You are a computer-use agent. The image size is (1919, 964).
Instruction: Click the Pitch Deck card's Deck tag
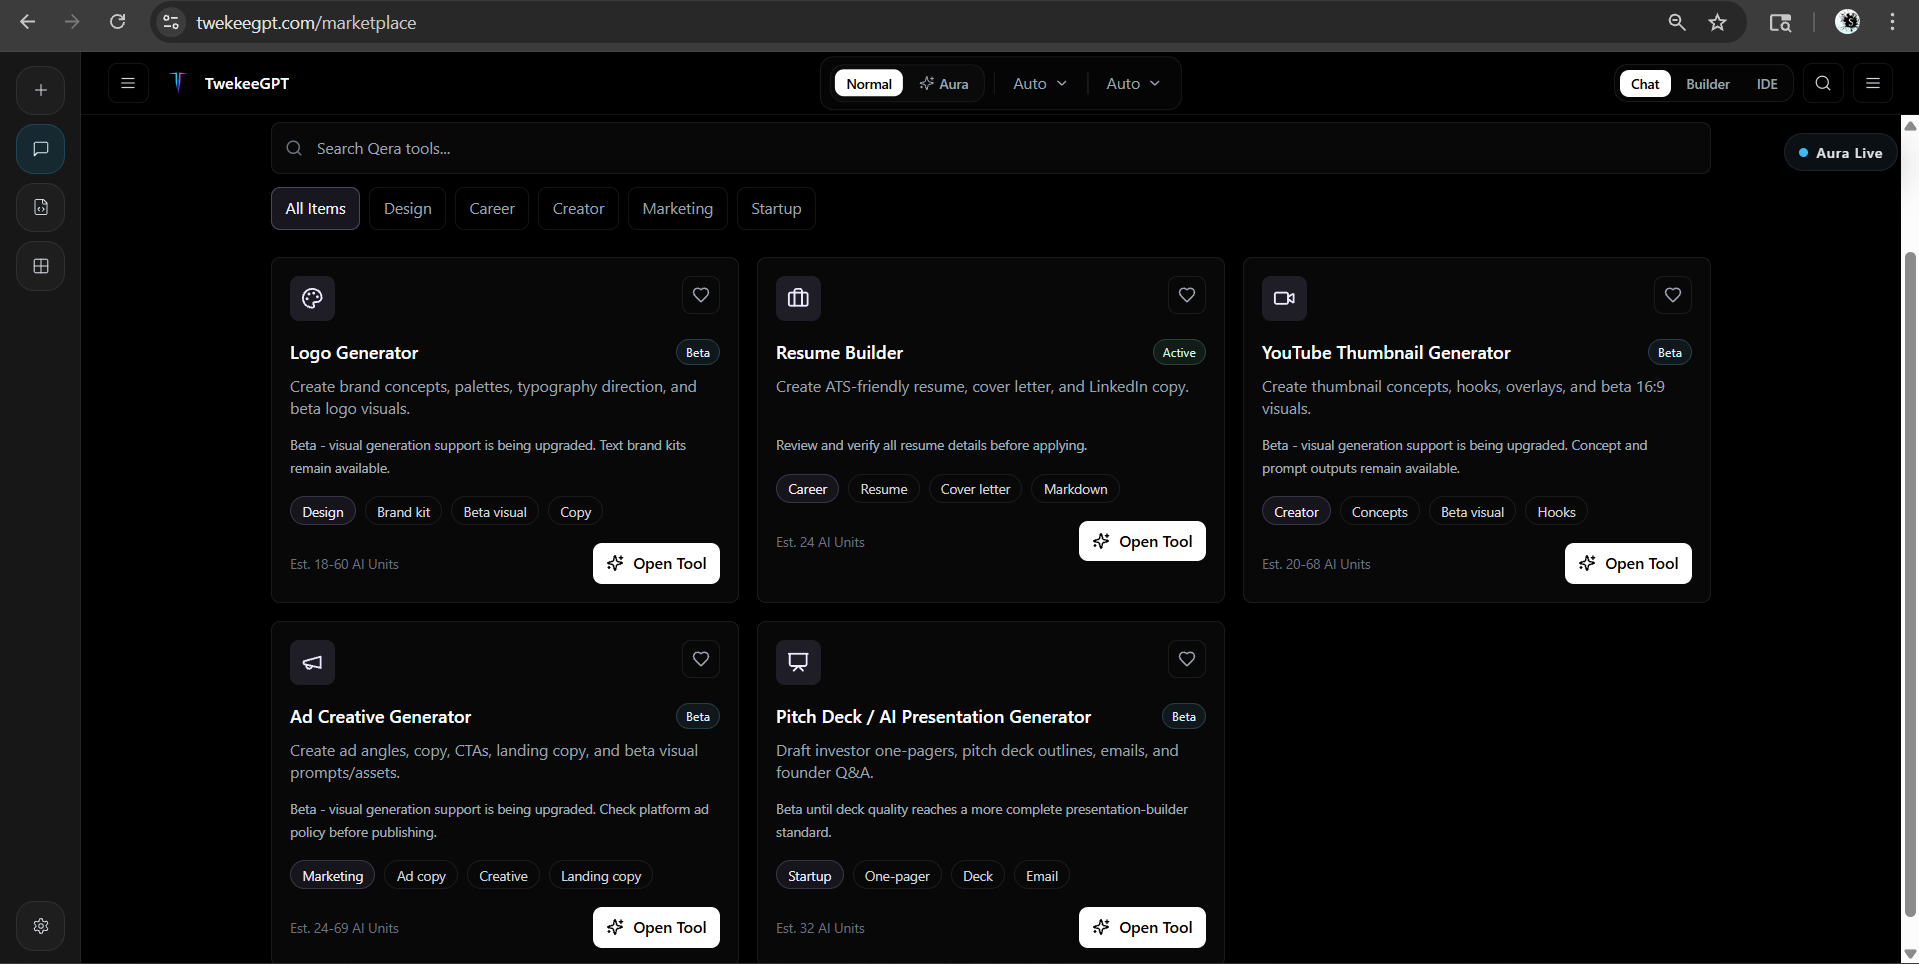point(977,876)
